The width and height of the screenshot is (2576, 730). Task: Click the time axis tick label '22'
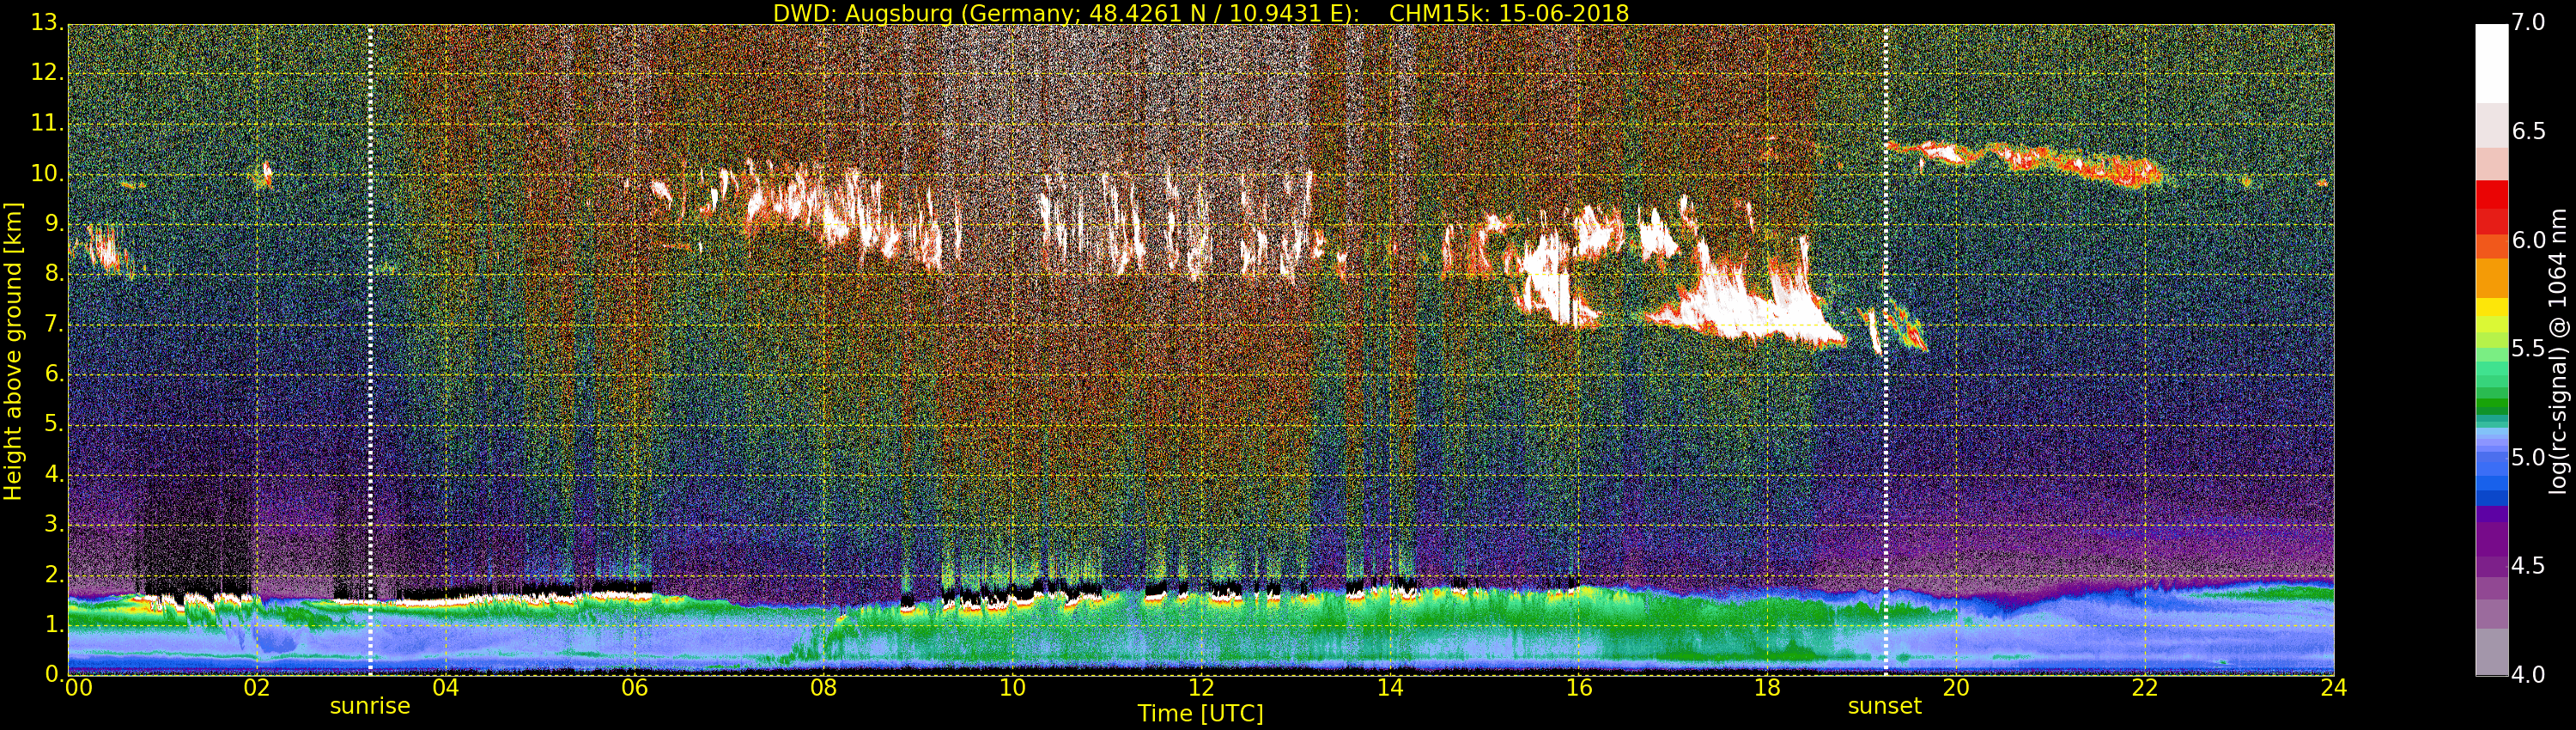pos(2145,688)
